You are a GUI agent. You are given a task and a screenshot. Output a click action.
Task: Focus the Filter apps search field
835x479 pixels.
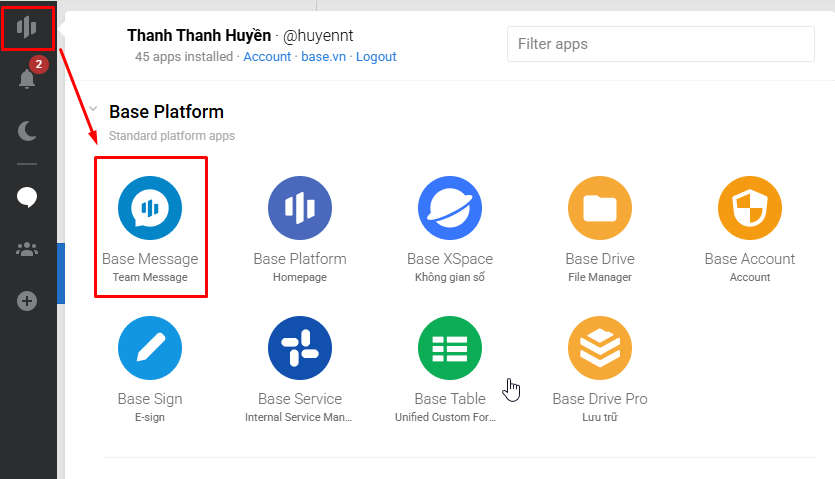[x=661, y=44]
